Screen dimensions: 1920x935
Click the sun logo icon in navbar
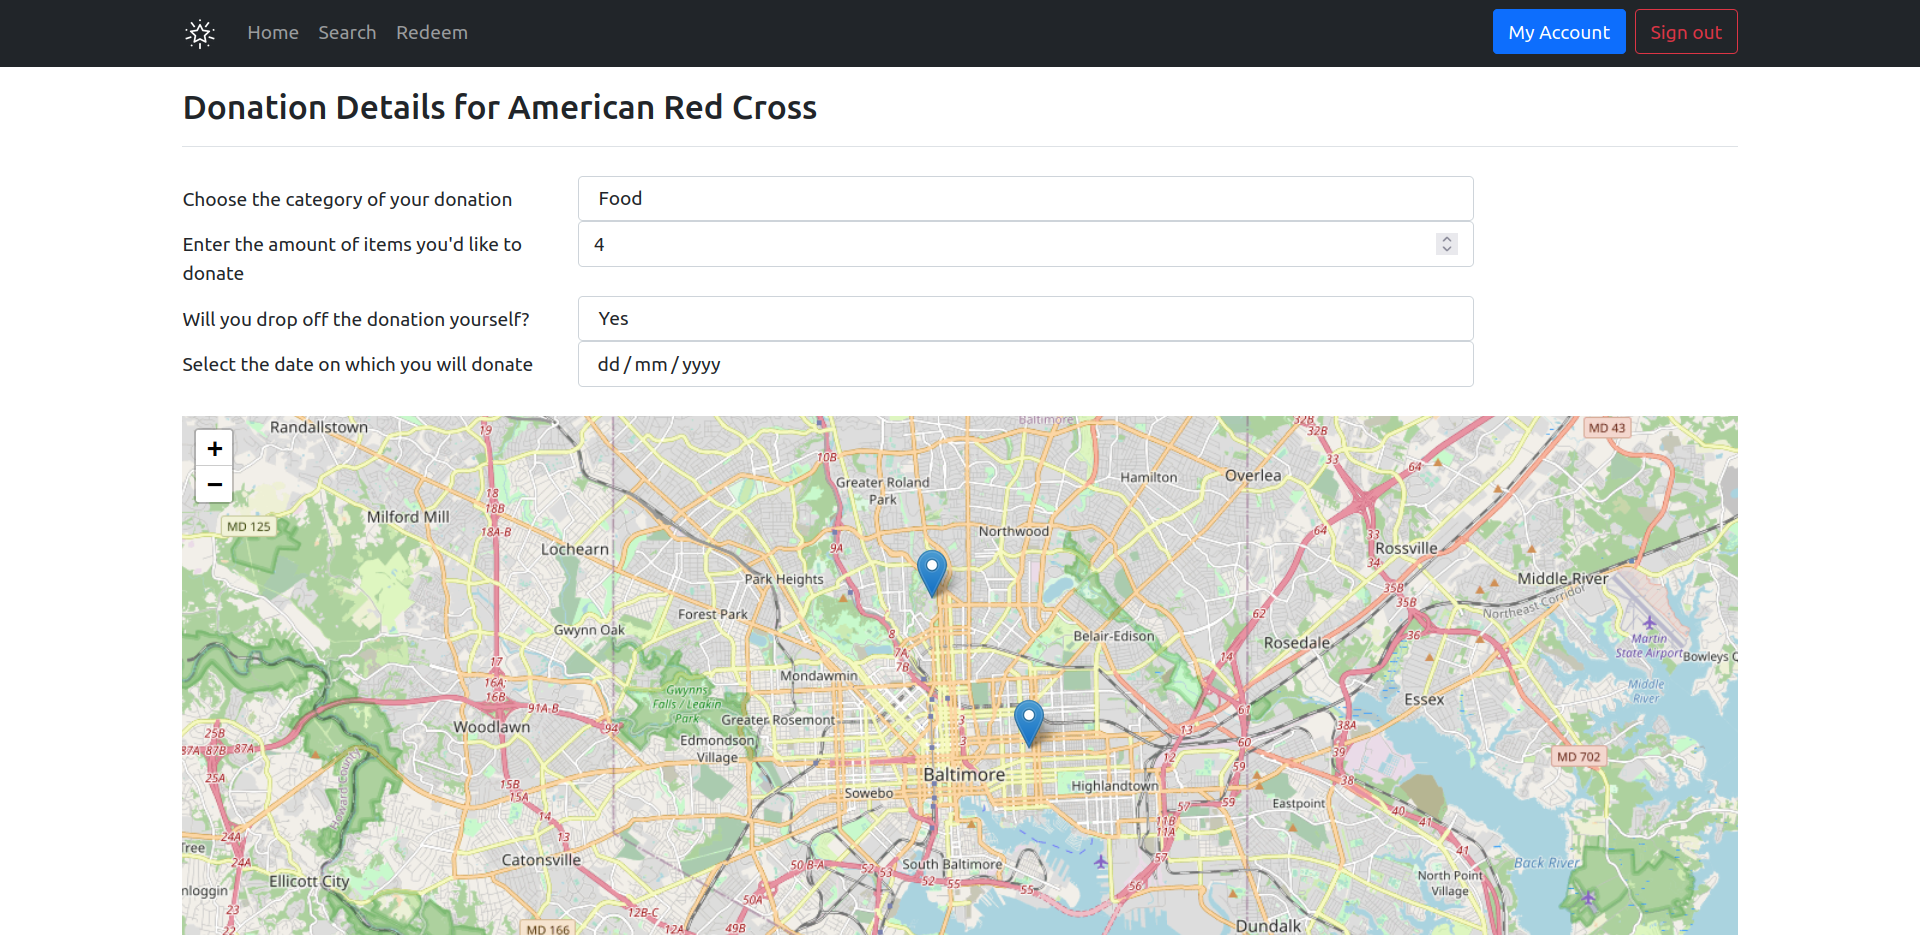(x=200, y=33)
